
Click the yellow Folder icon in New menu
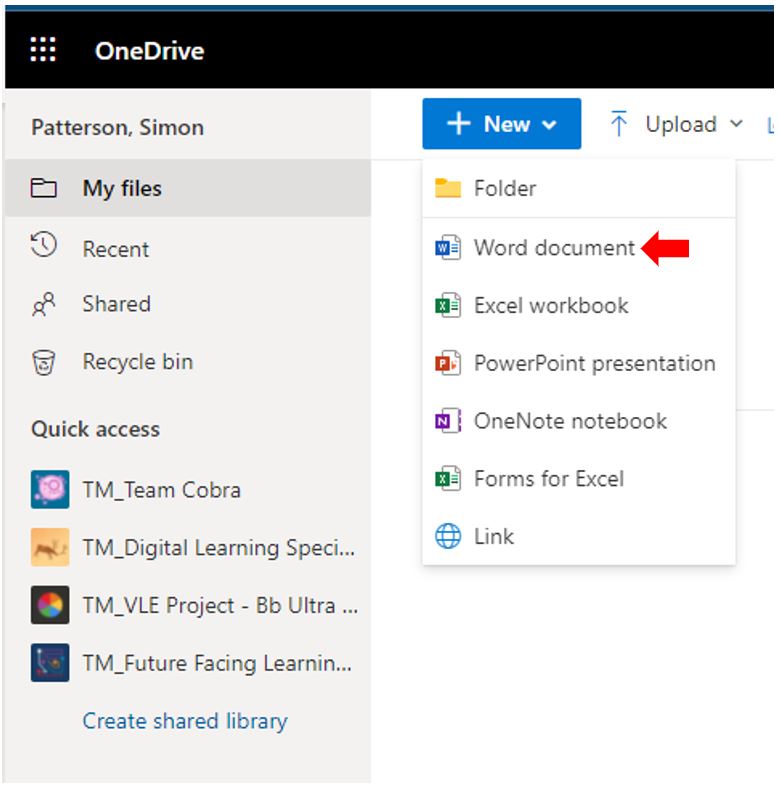[x=448, y=188]
